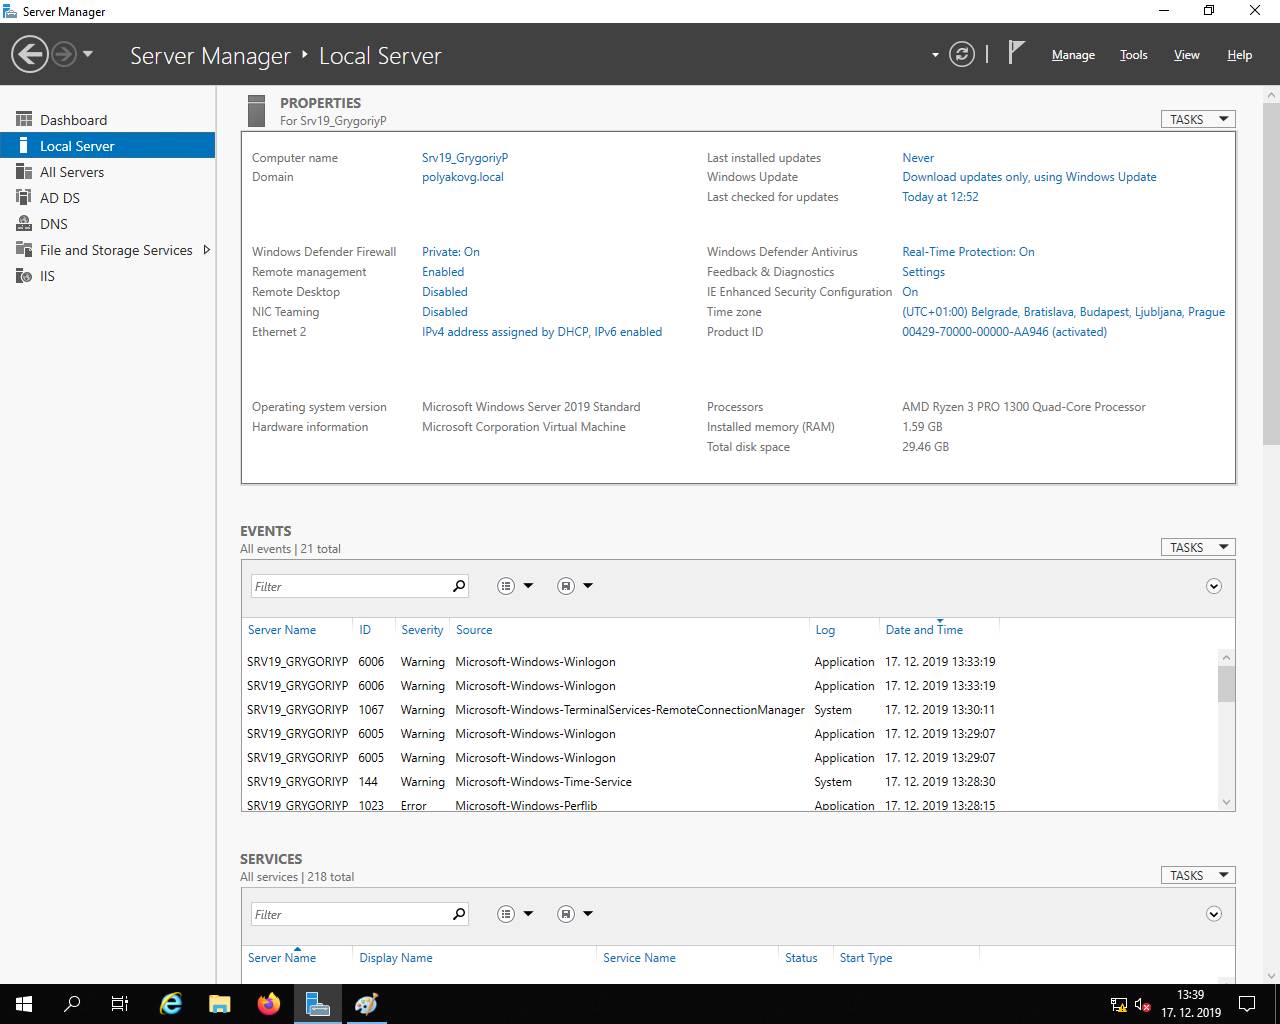Screen dimensions: 1280x1024
Task: Click Windows Defender Firewall Private: On
Action: tap(451, 252)
